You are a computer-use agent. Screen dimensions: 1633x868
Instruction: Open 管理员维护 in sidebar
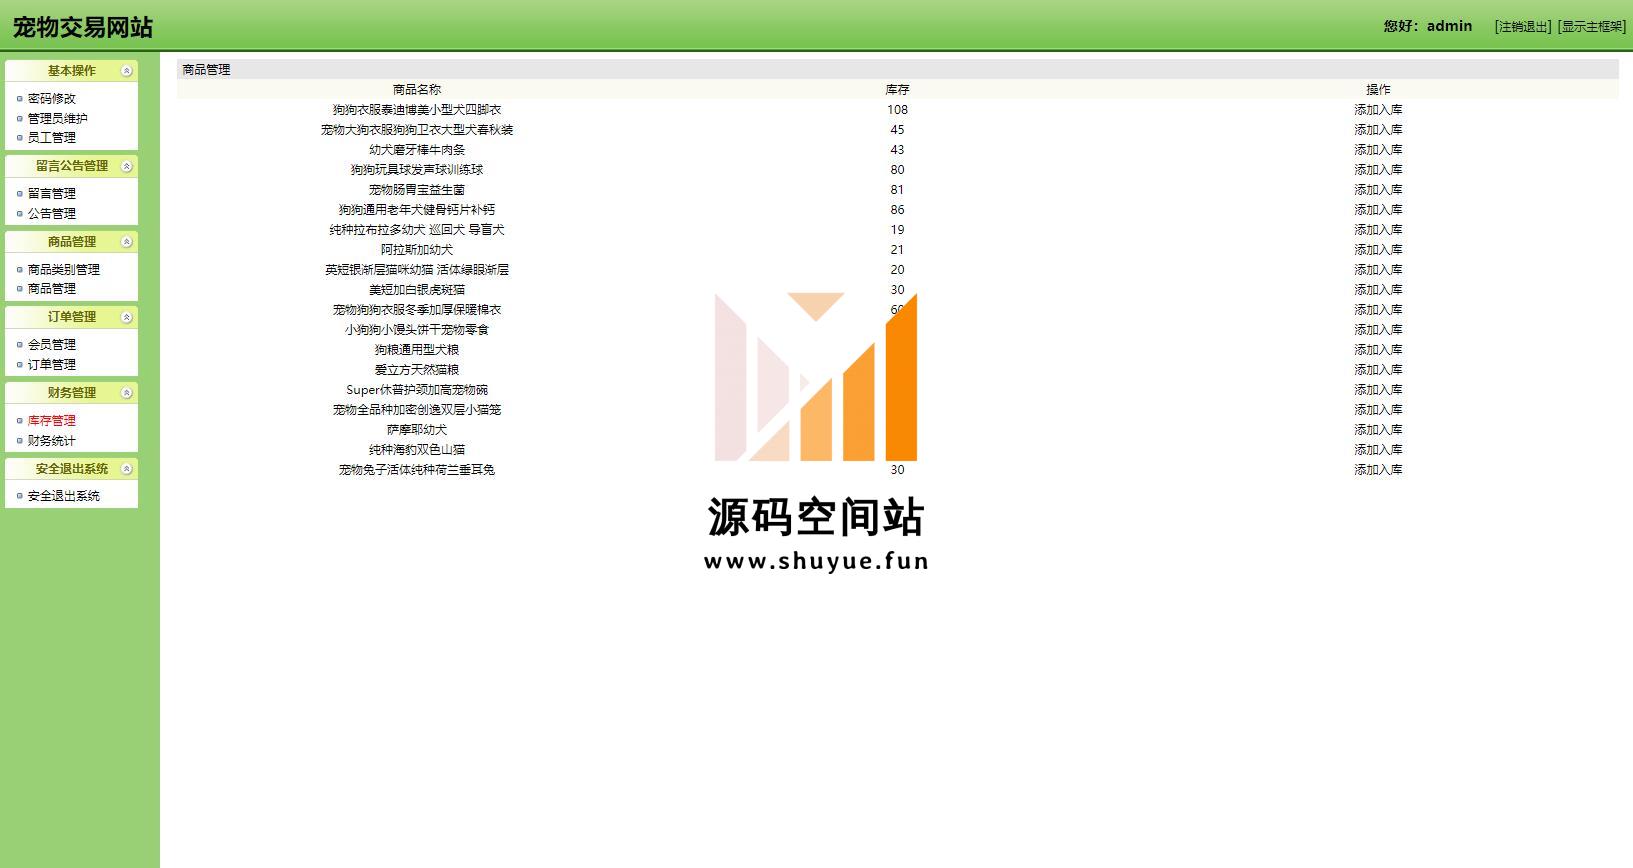click(58, 118)
